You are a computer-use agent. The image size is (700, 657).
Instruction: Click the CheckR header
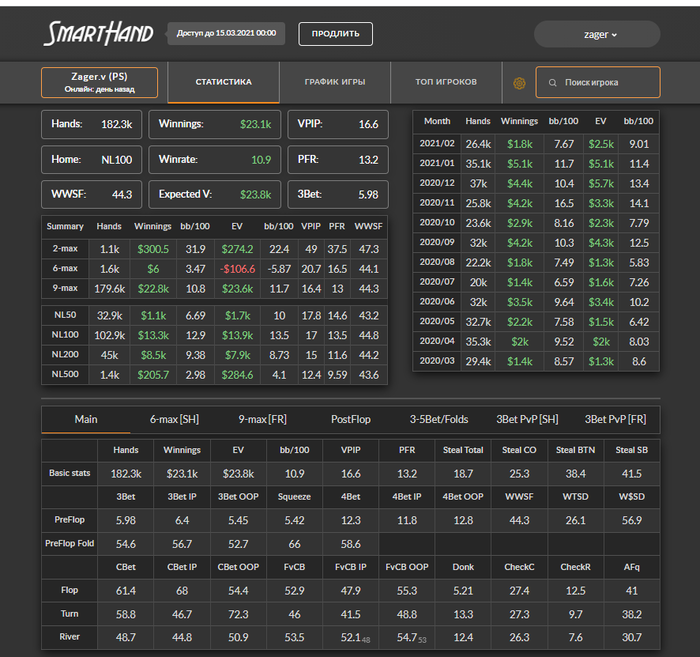(575, 567)
